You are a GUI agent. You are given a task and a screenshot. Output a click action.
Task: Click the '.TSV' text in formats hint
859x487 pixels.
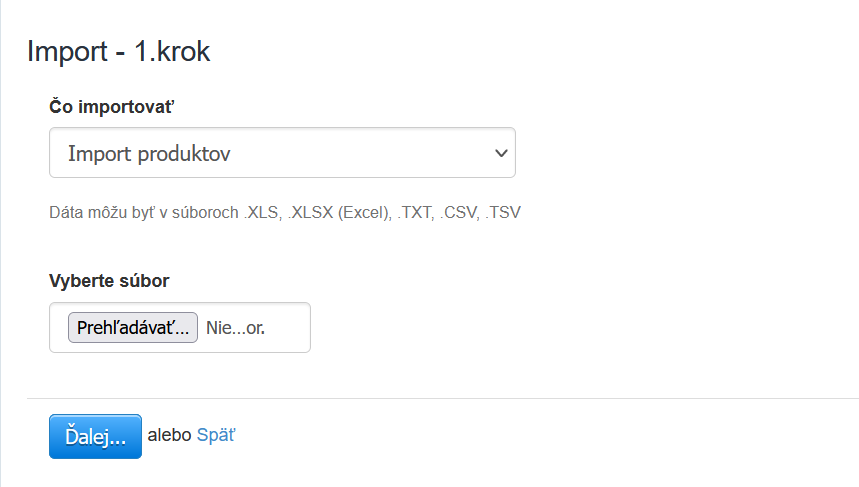click(503, 213)
